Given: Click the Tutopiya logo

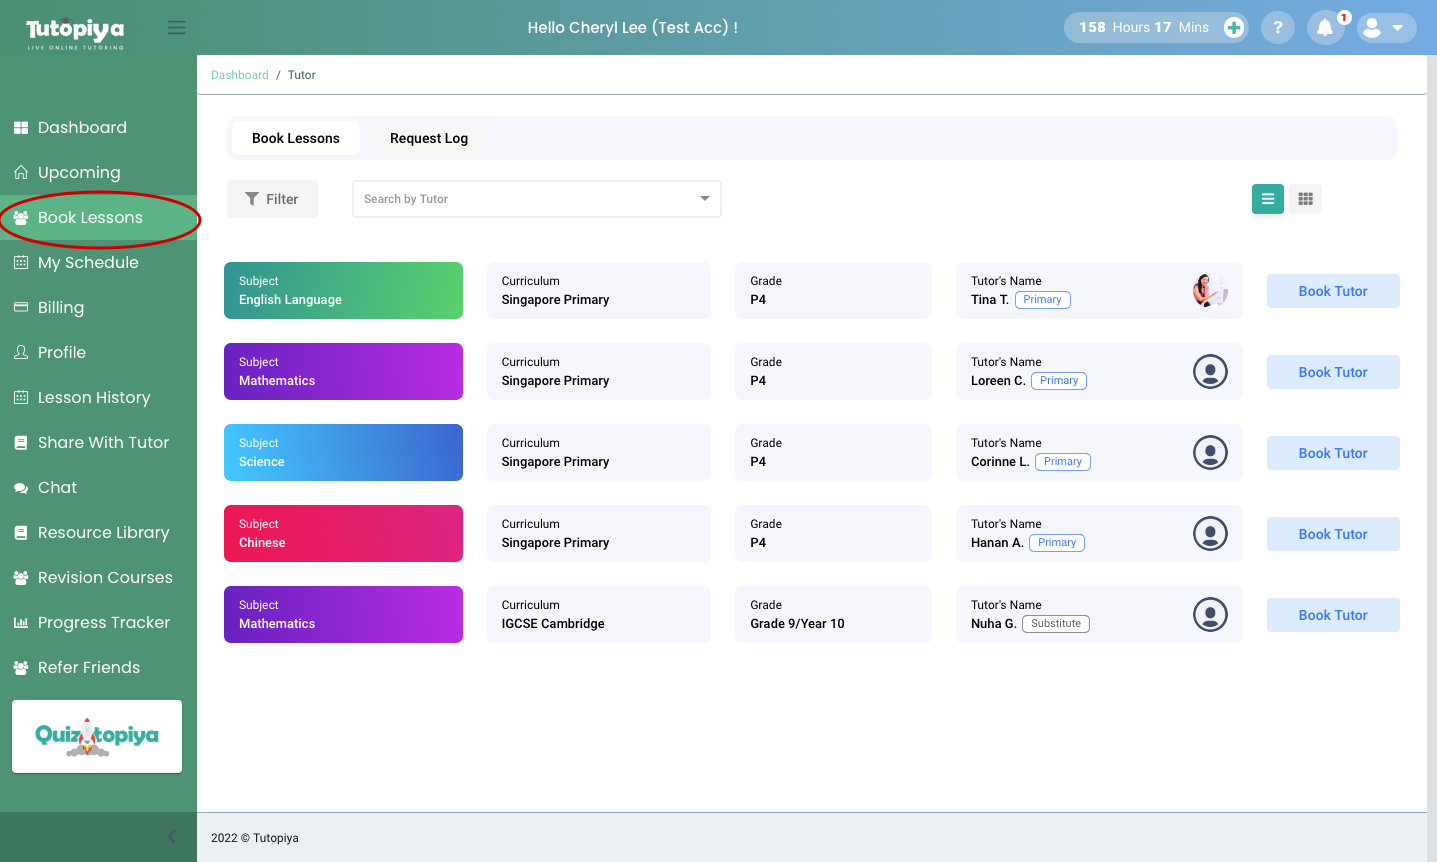Looking at the screenshot, I should point(75,31).
